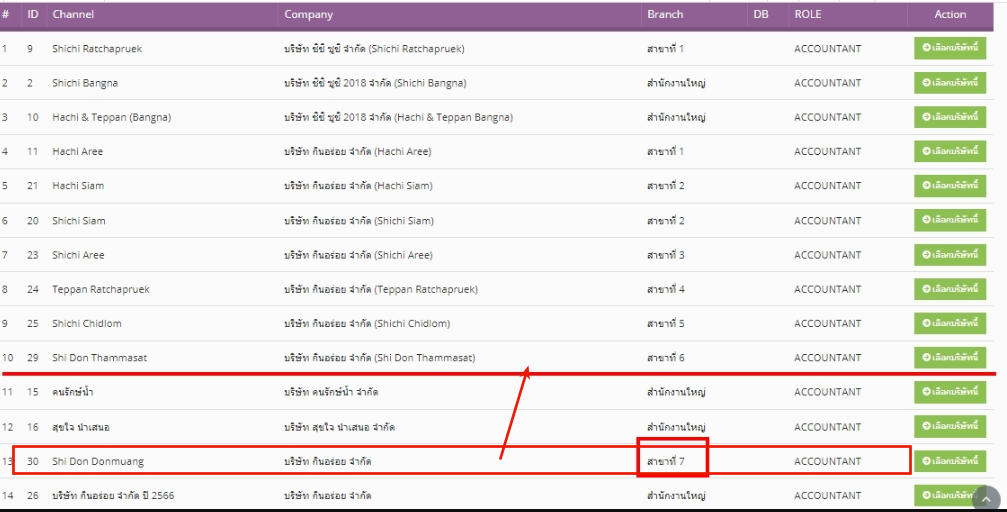Click company cell containing (Shichi Aree)
The height and width of the screenshot is (512, 1007).
coord(358,254)
